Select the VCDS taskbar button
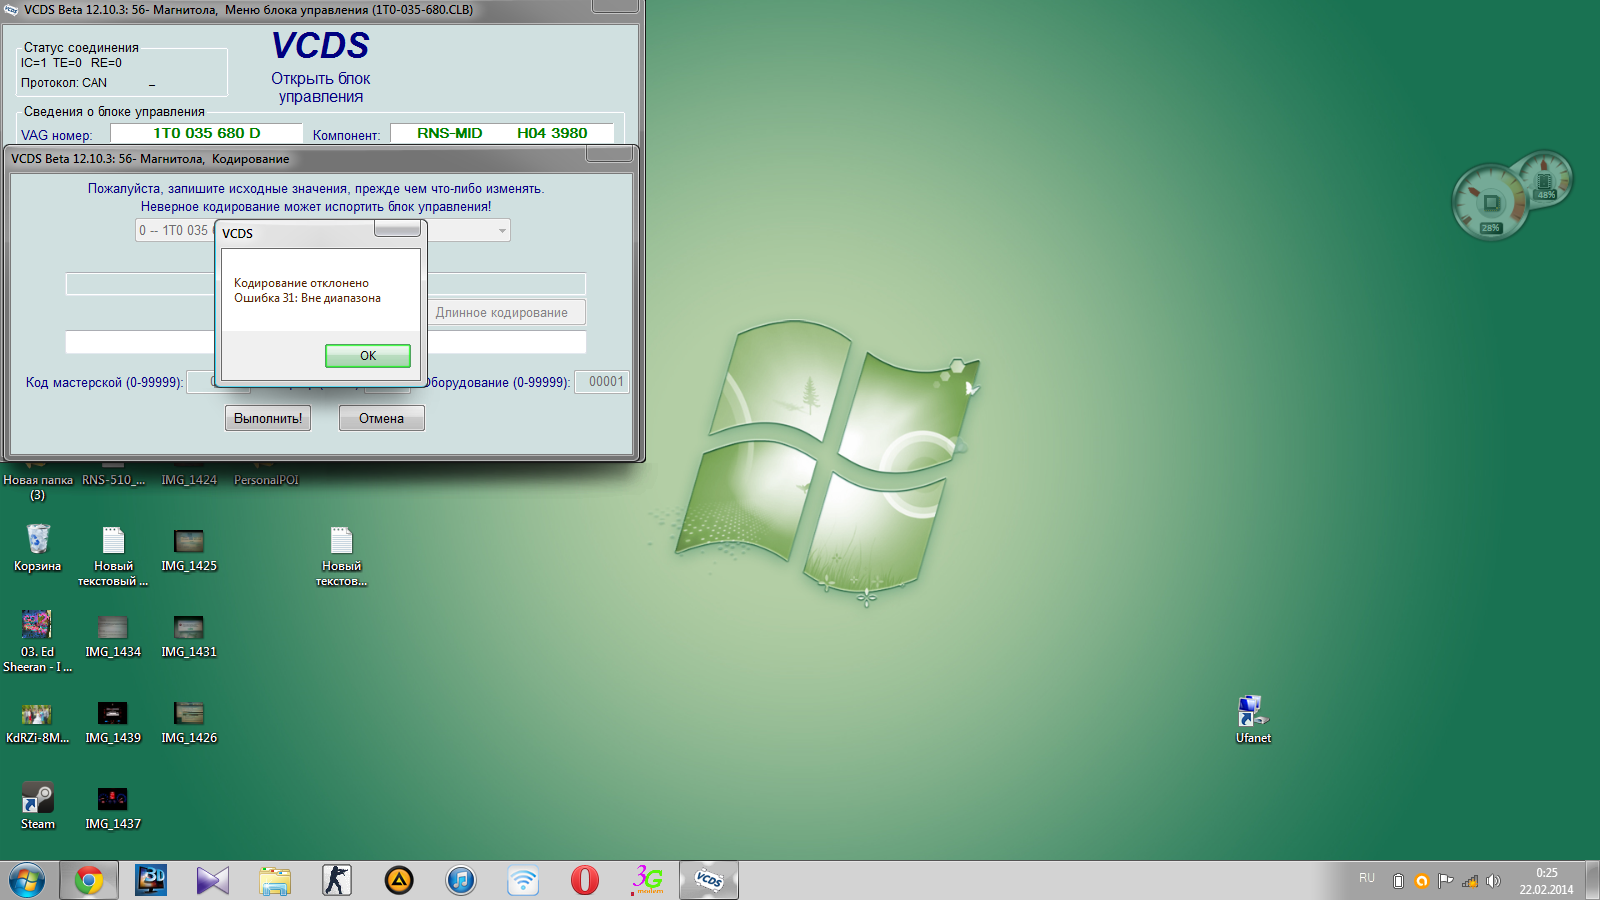This screenshot has height=900, width=1600. pyautogui.click(x=708, y=880)
